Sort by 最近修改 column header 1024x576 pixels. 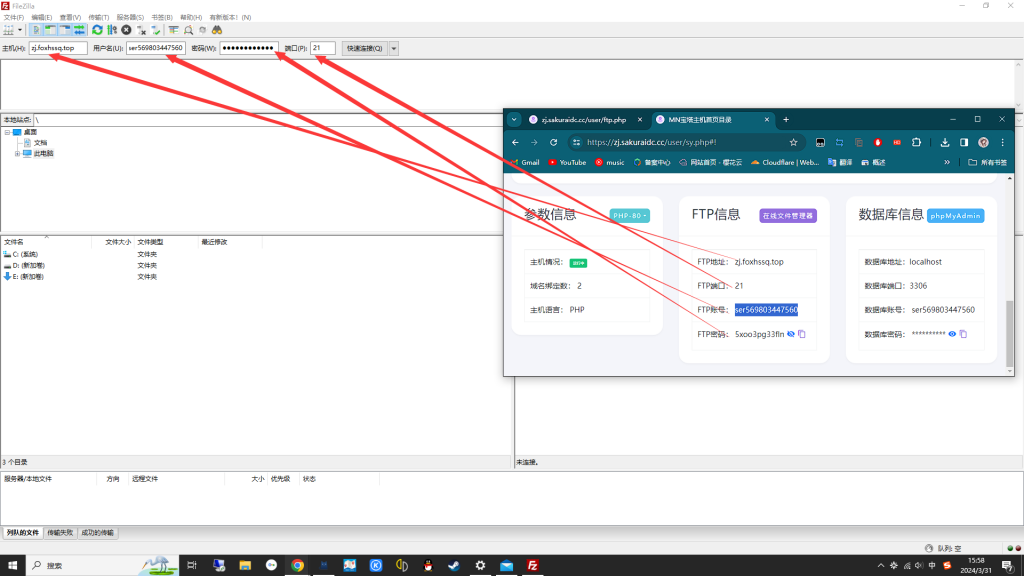tap(230, 242)
